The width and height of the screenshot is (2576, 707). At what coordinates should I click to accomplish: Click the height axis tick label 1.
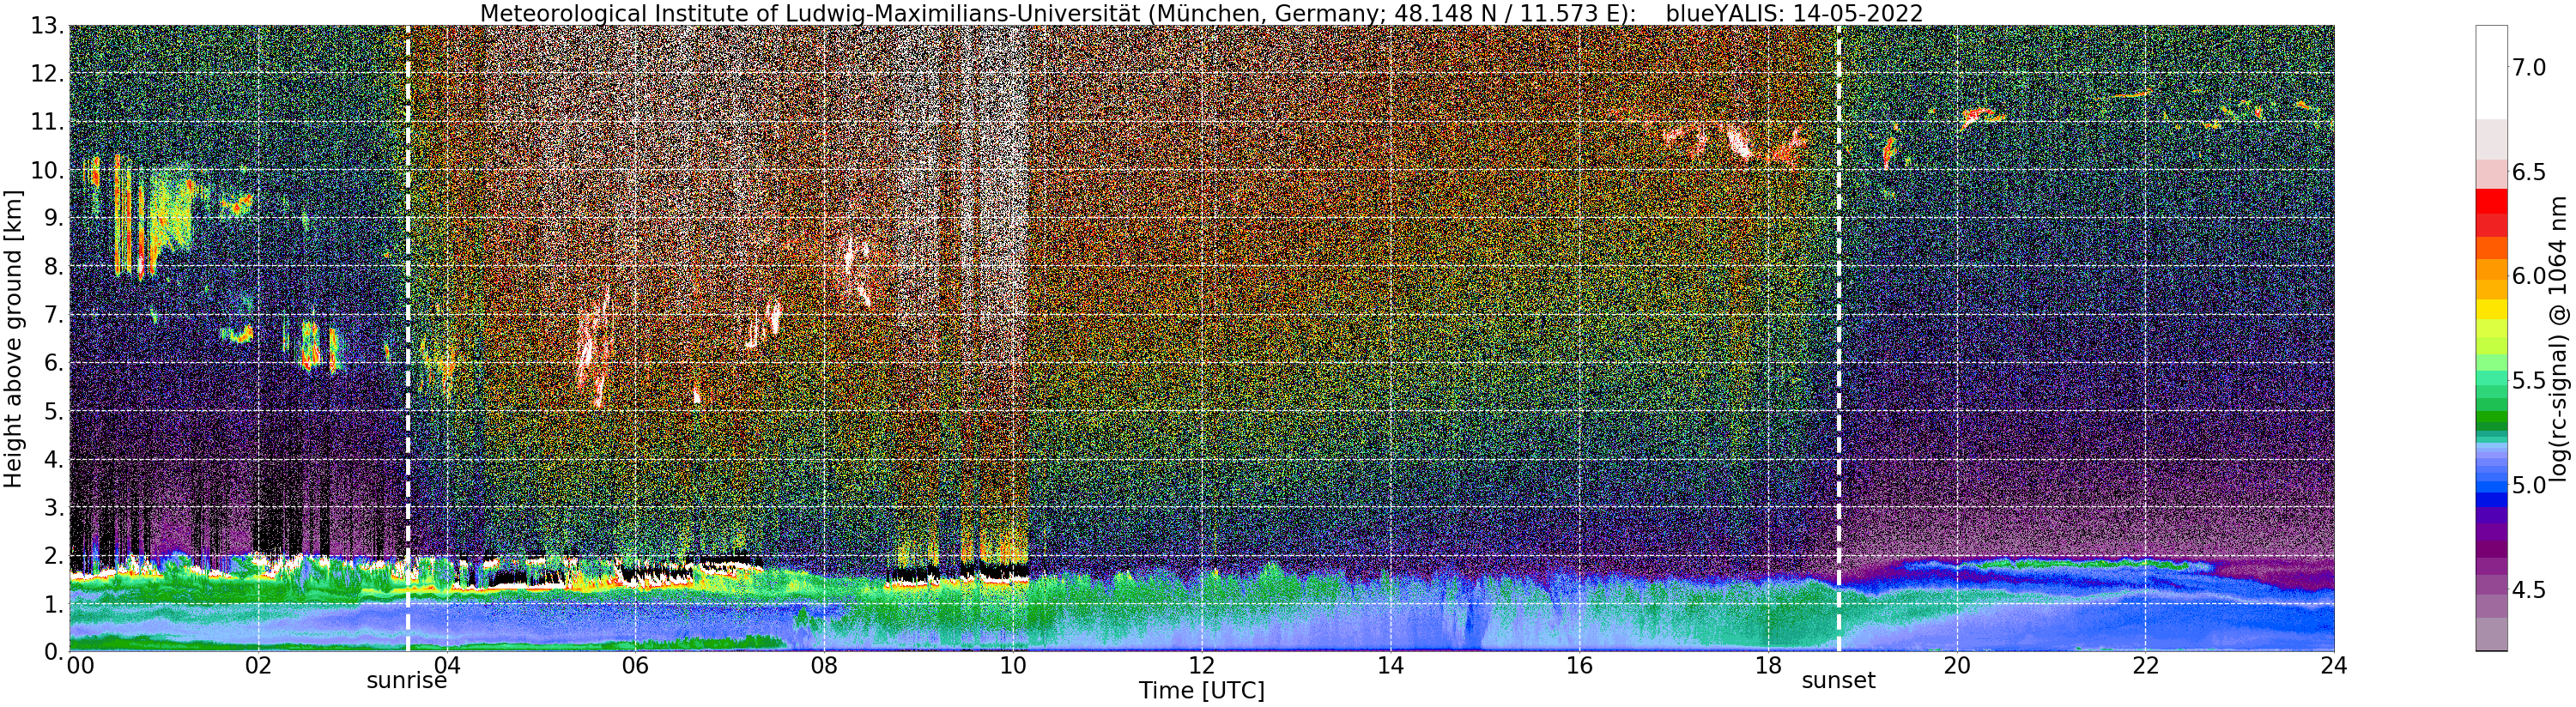(x=54, y=603)
